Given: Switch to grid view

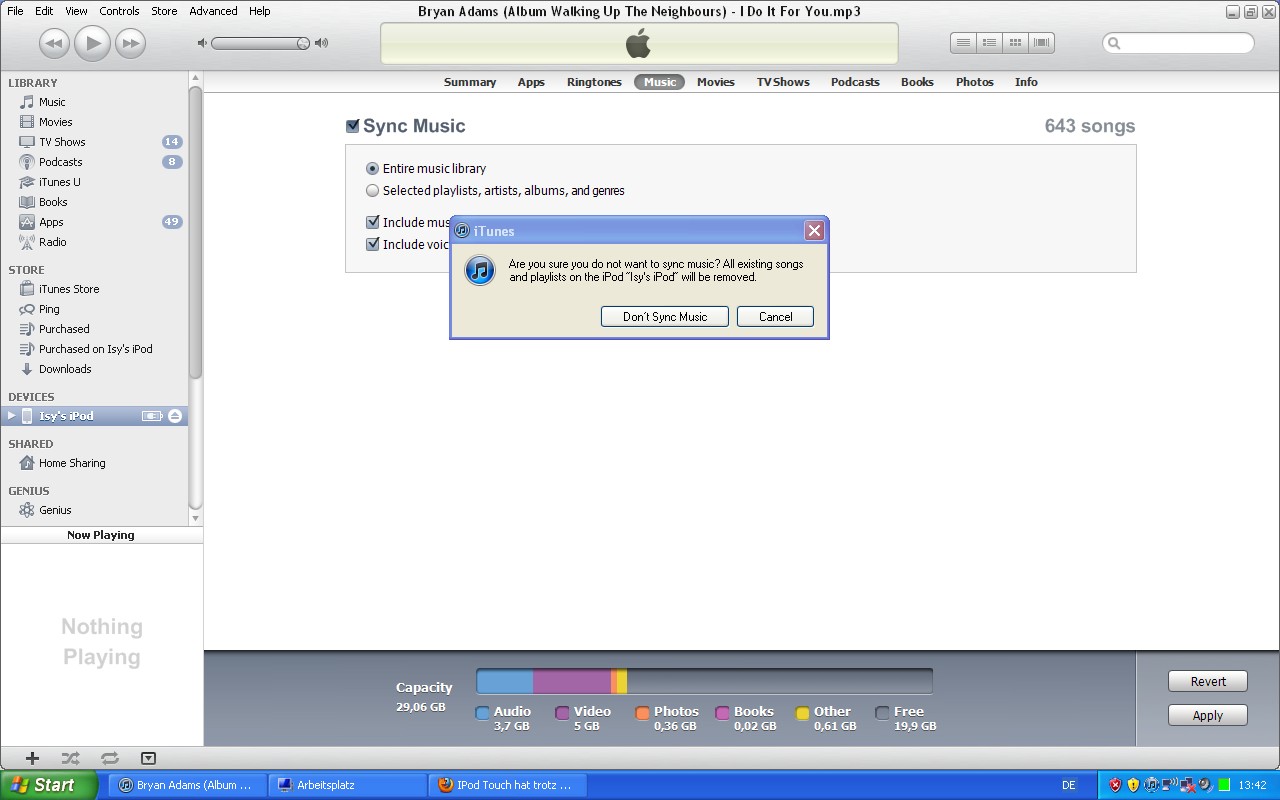Looking at the screenshot, I should (1015, 43).
